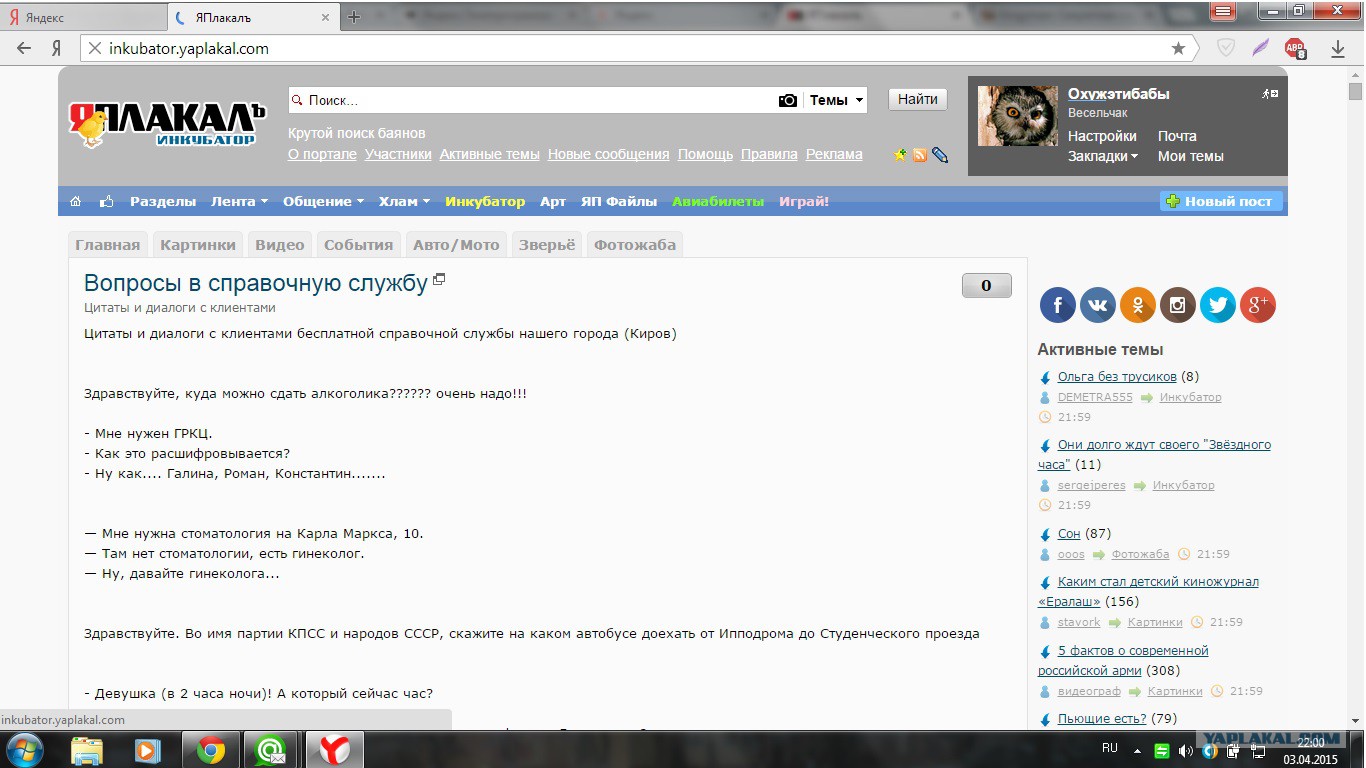The image size is (1366, 768).
Task: Click the shield protect icon in browser toolbar
Action: [1225, 48]
